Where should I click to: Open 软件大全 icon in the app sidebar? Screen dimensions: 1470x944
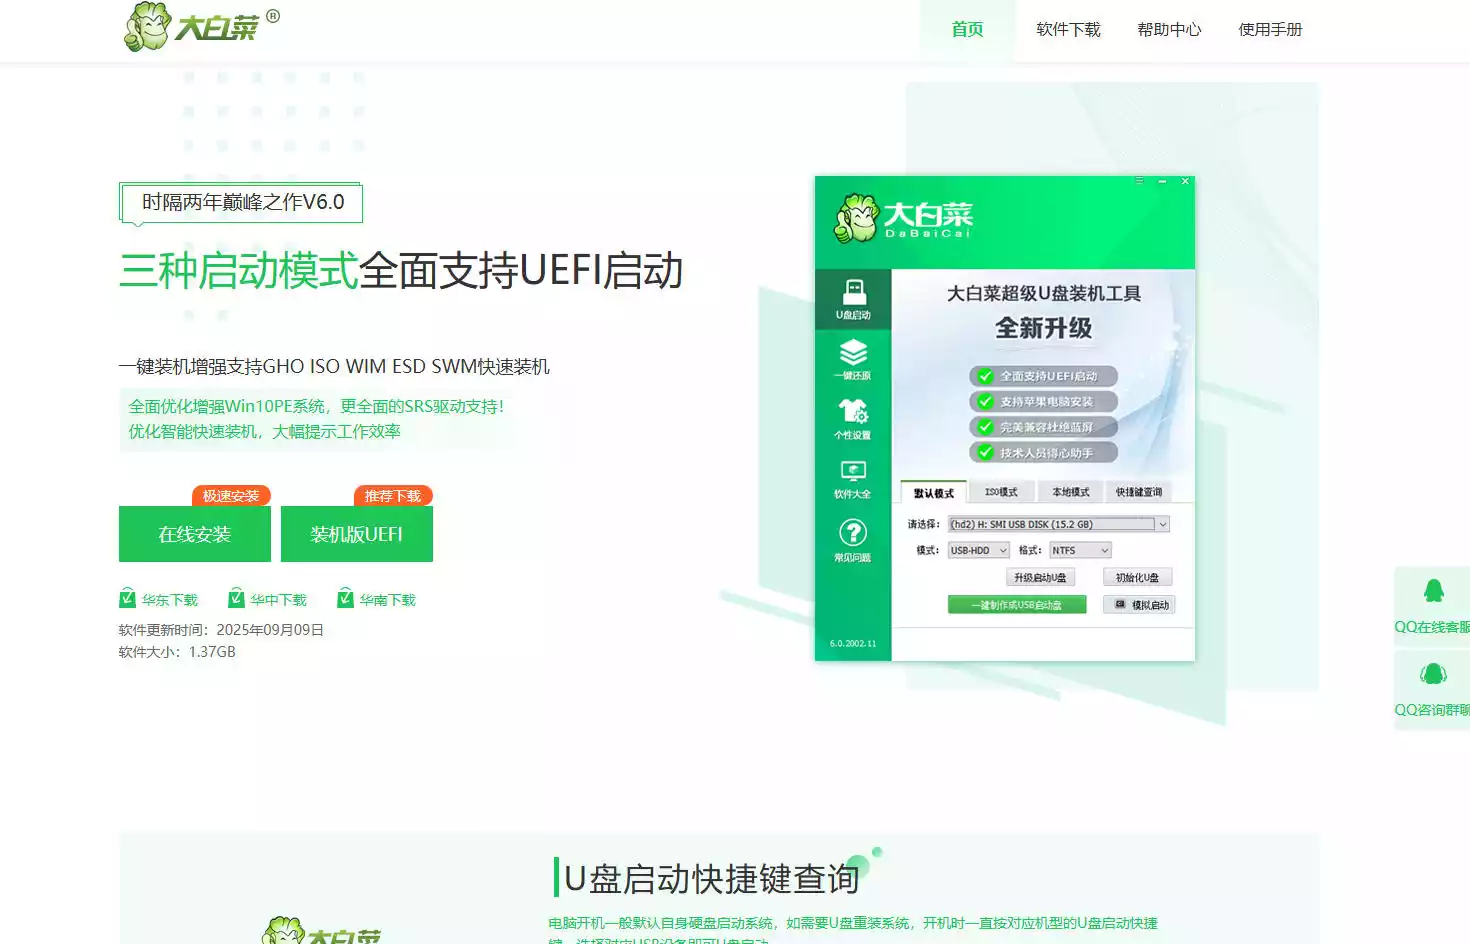pyautogui.click(x=853, y=478)
